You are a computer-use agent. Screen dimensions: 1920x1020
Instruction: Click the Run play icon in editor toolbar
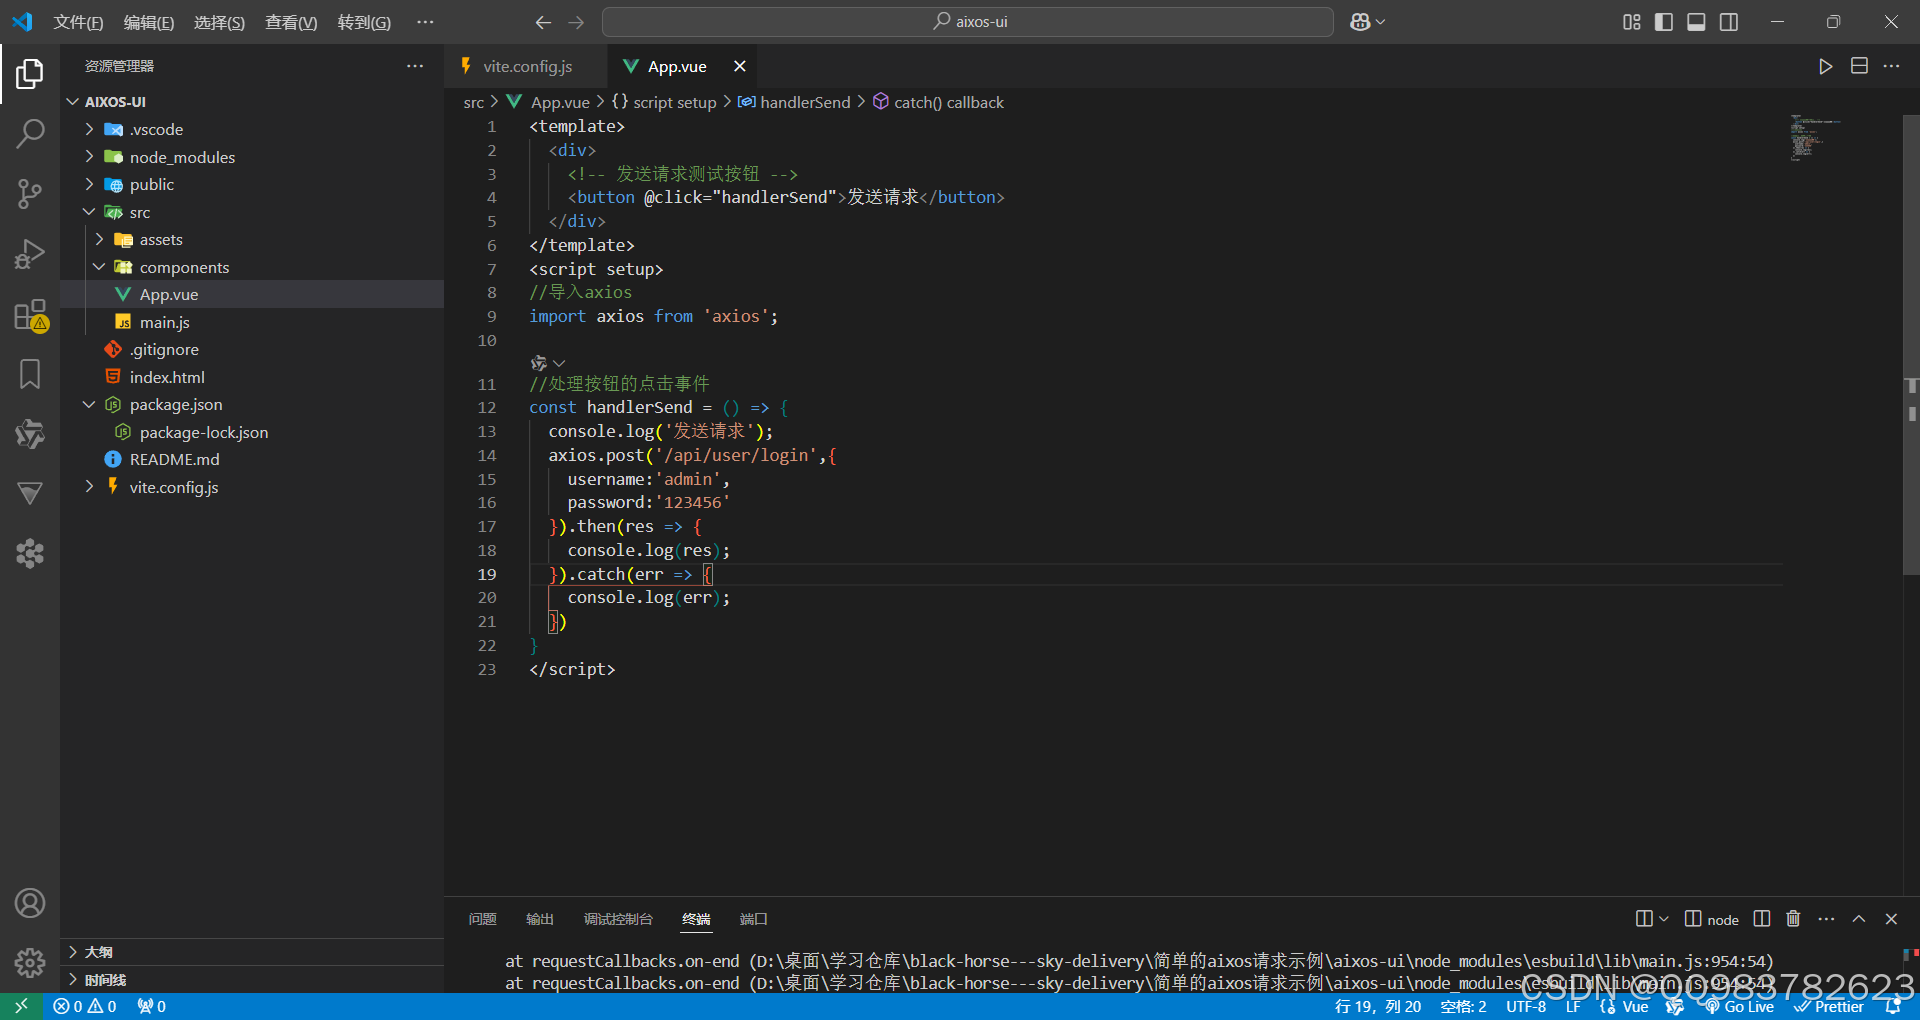(1825, 66)
